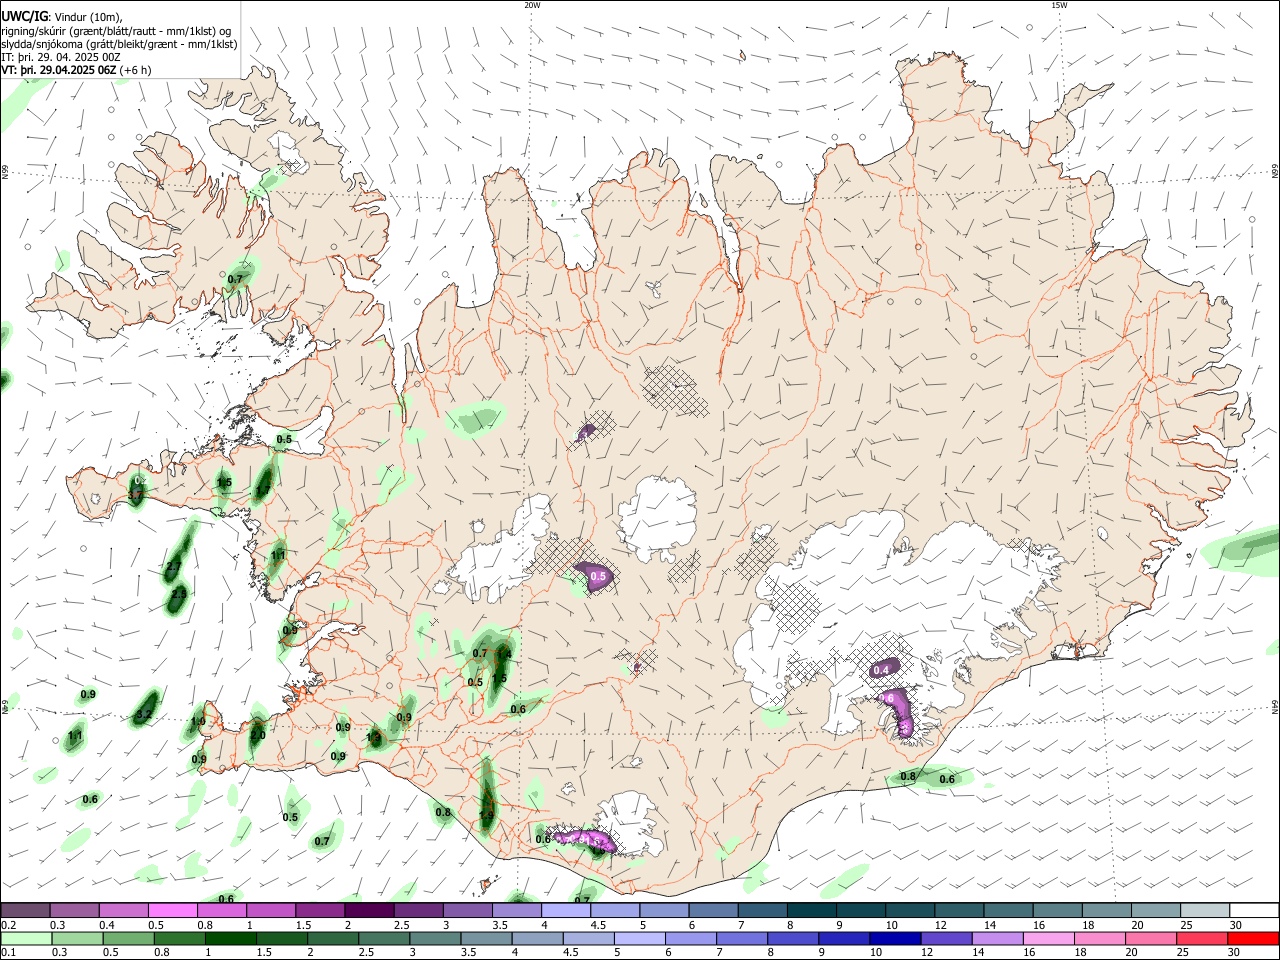Click the 0.7 precipitation value in the Westfjords
The height and width of the screenshot is (960, 1280).
click(236, 279)
